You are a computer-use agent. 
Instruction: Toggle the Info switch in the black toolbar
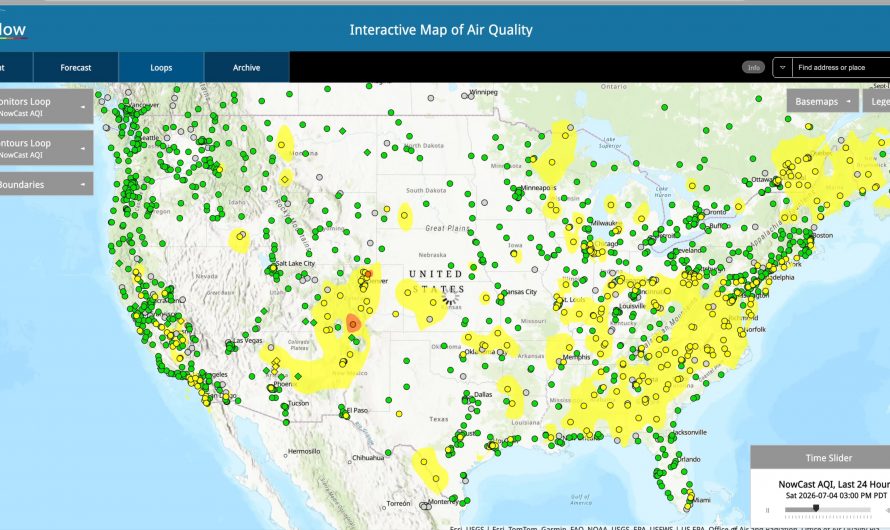pyautogui.click(x=753, y=68)
